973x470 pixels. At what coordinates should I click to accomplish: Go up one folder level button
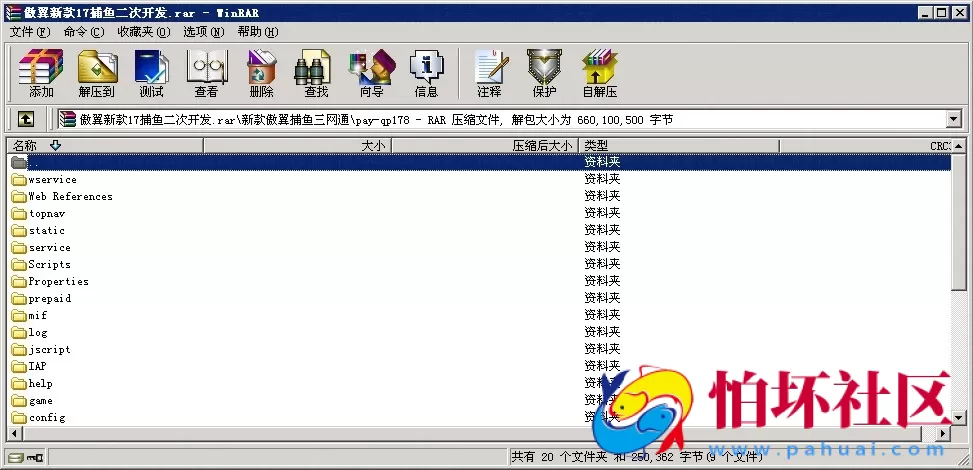26,119
